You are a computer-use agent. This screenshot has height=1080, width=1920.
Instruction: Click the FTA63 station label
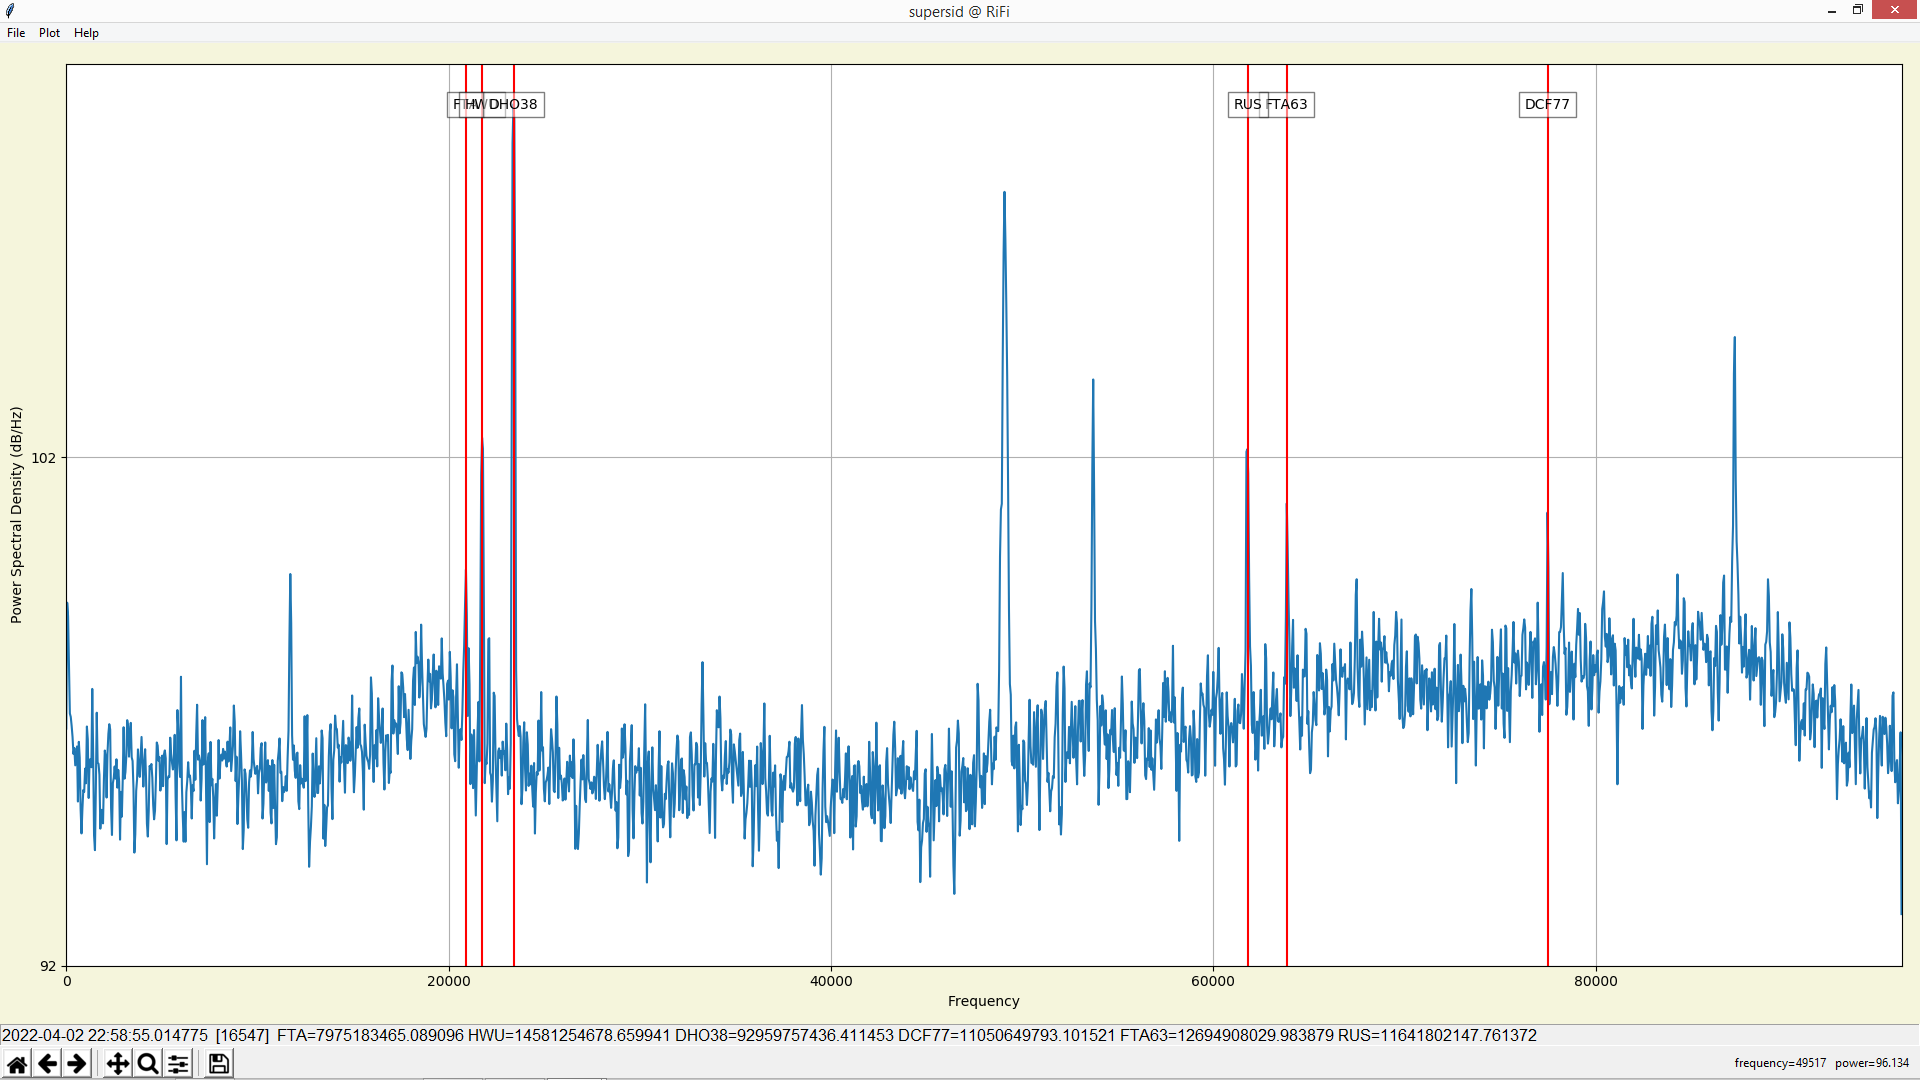coord(1287,104)
